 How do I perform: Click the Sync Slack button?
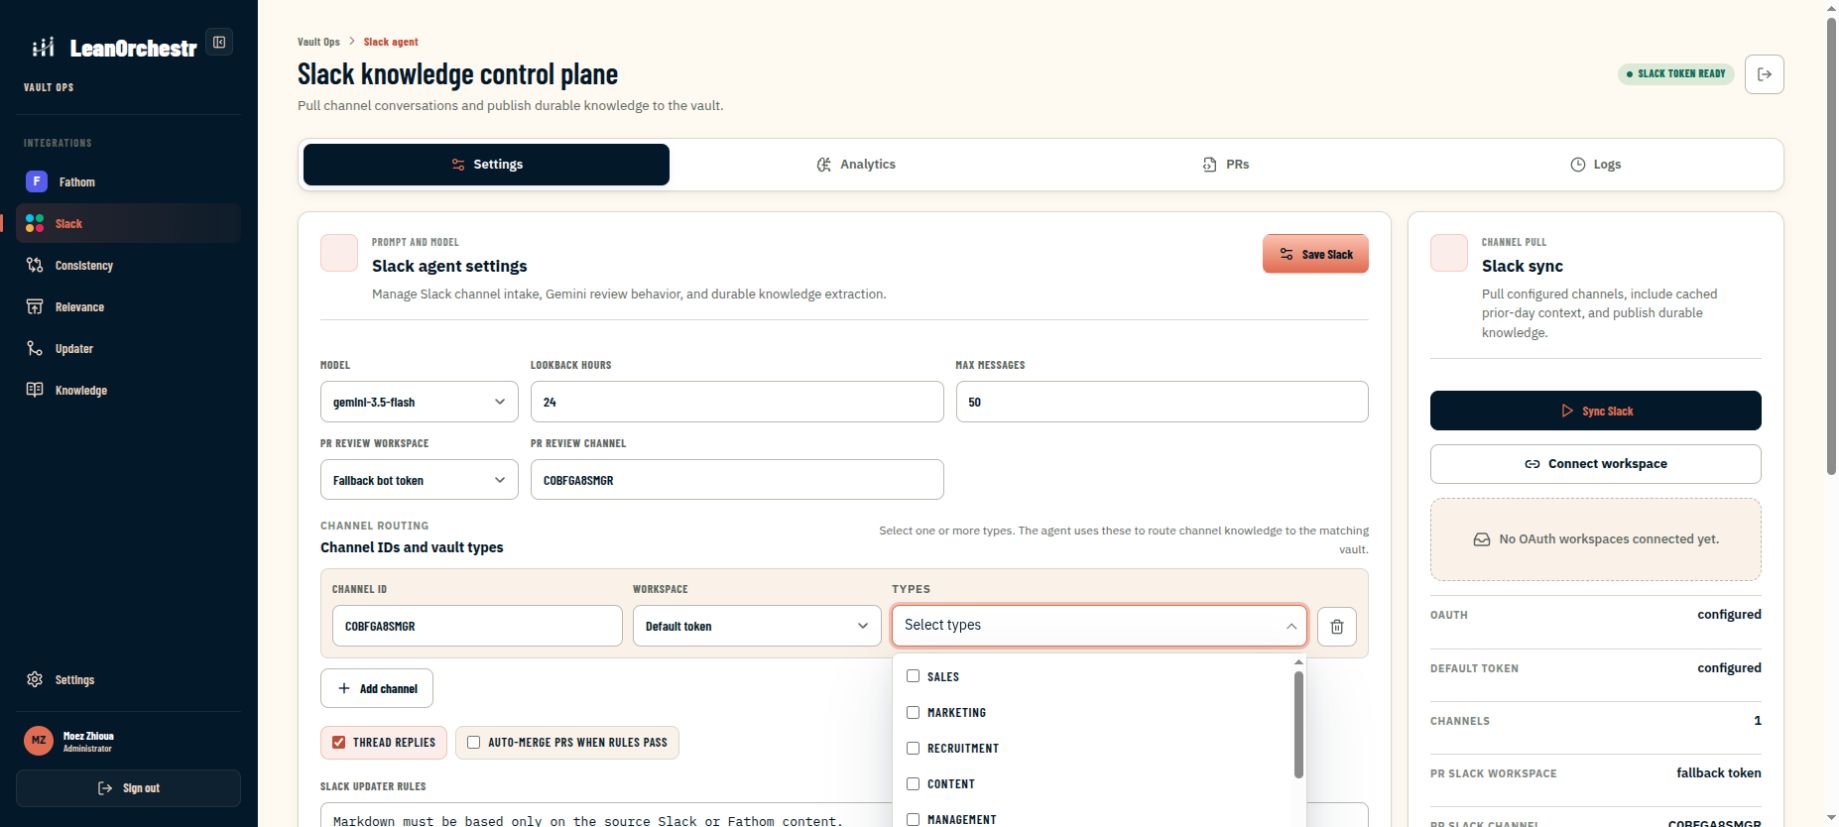point(1595,411)
